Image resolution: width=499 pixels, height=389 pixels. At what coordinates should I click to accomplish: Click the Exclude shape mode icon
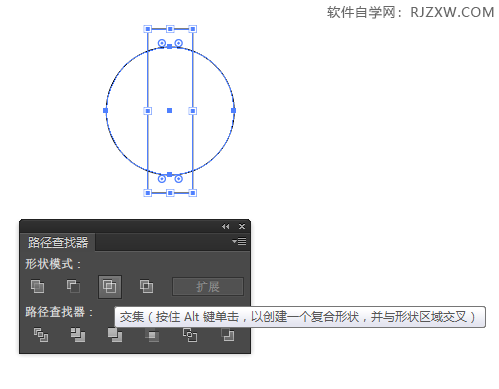tap(146, 286)
